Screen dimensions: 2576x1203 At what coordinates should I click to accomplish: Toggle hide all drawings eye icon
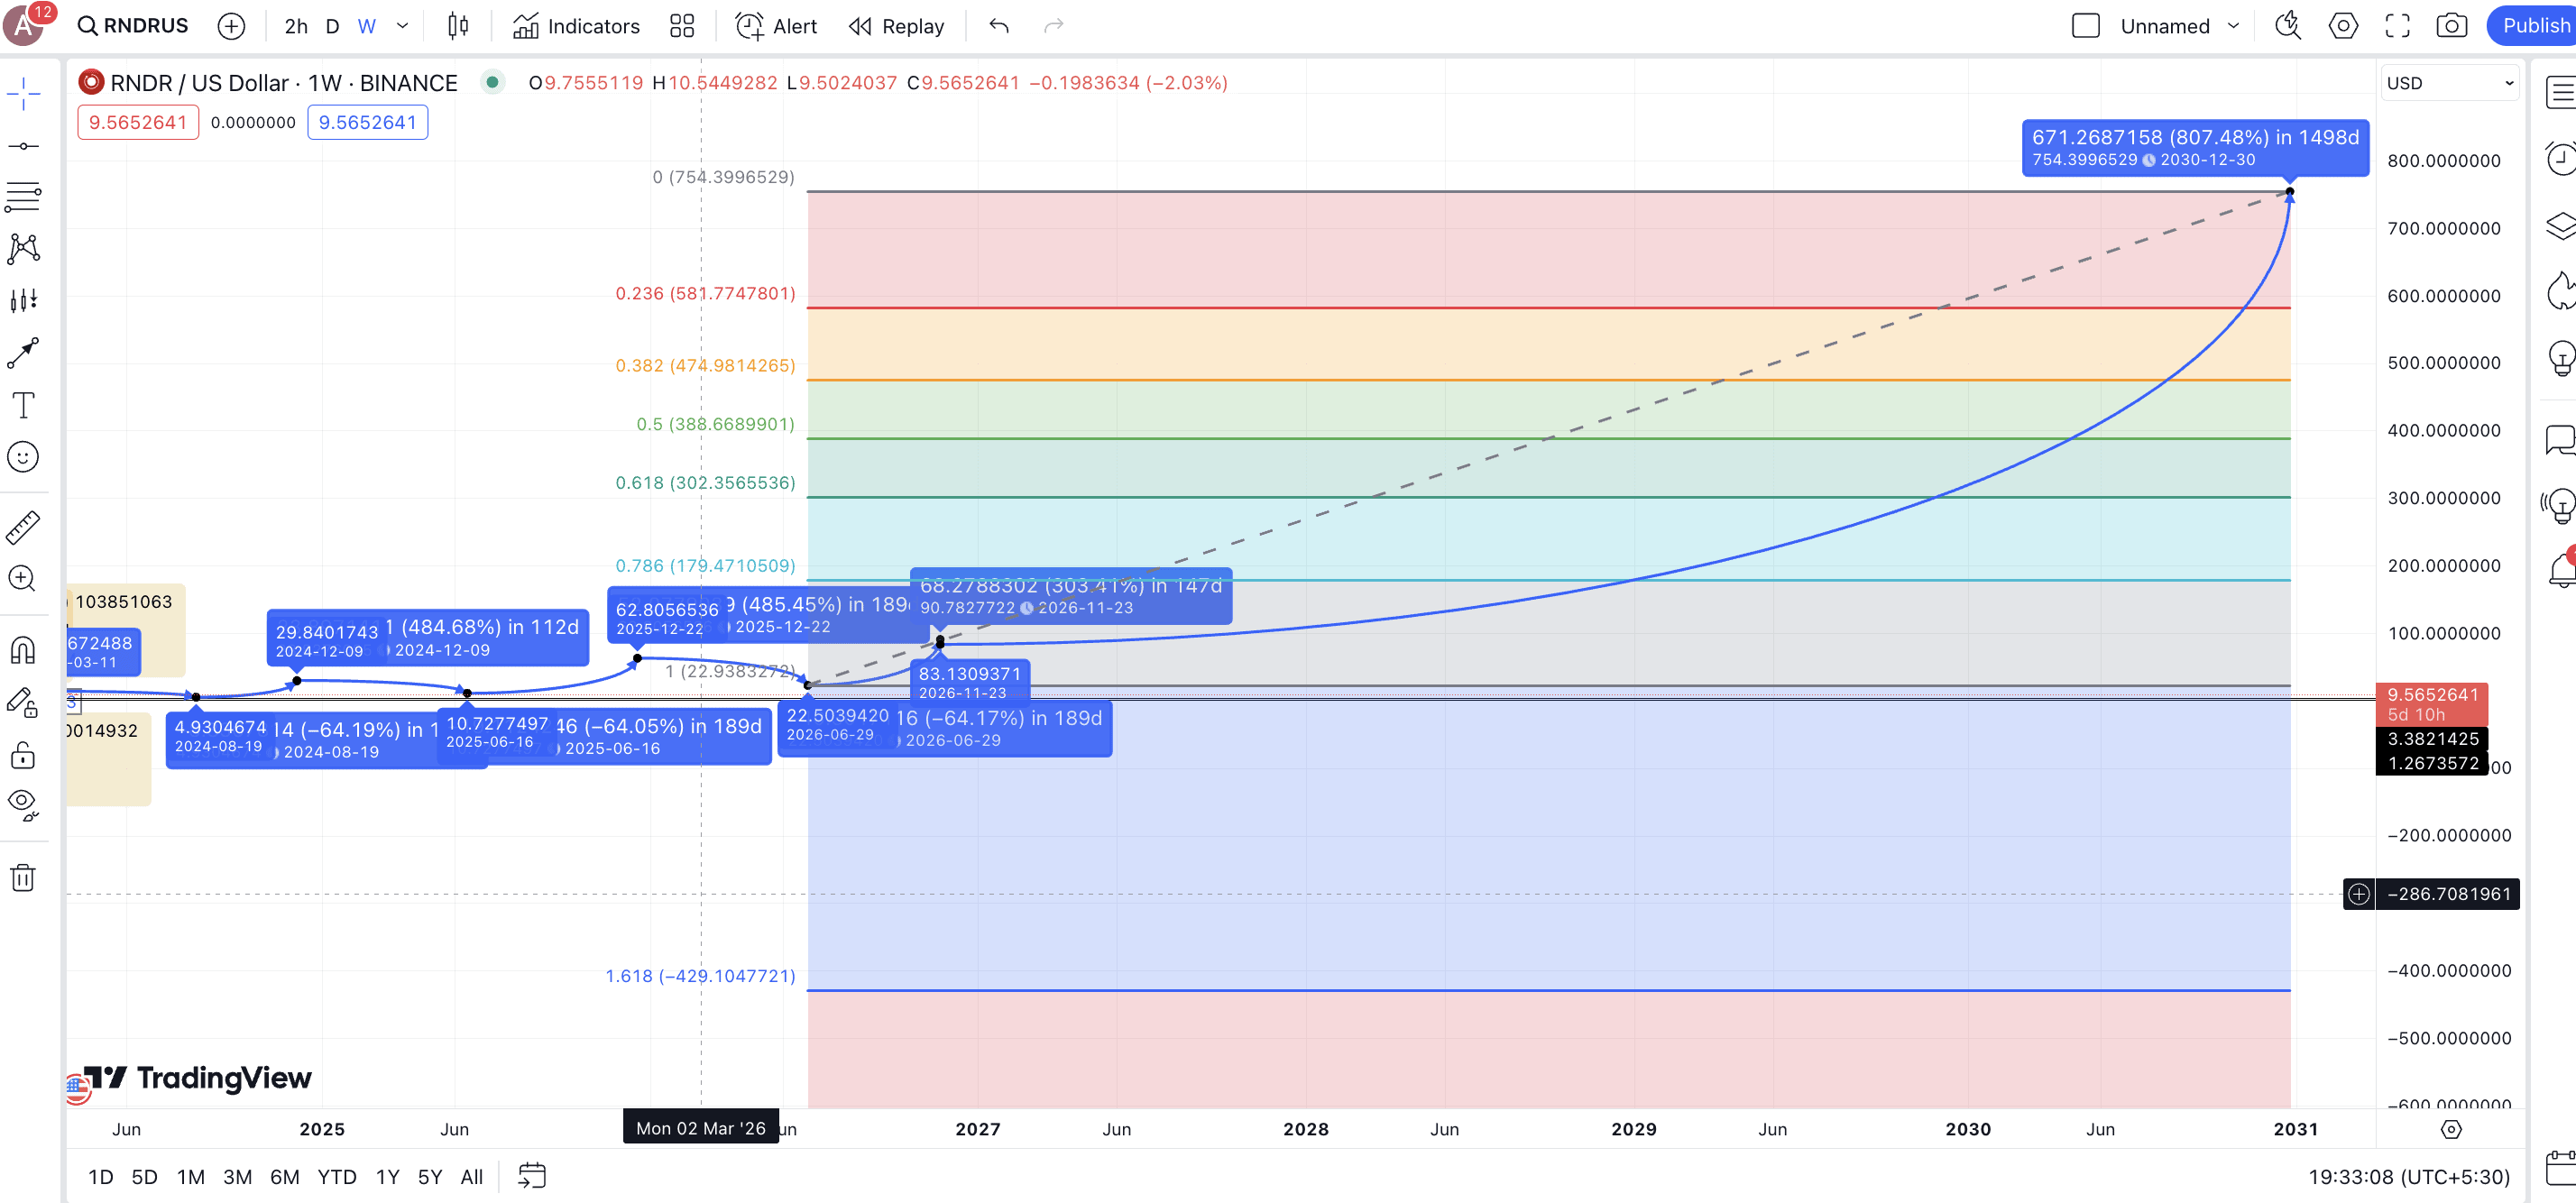[x=23, y=803]
